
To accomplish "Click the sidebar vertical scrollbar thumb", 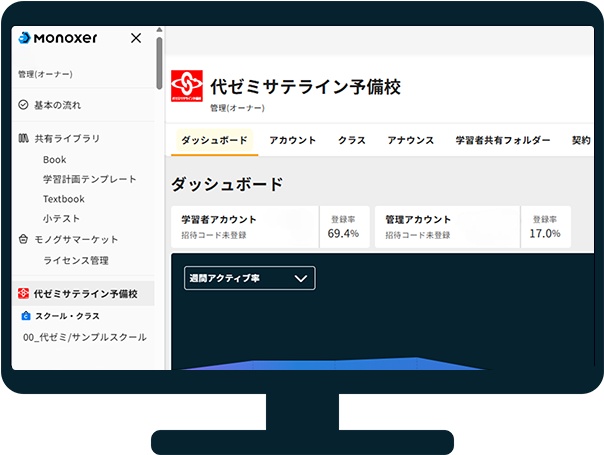I will [159, 63].
